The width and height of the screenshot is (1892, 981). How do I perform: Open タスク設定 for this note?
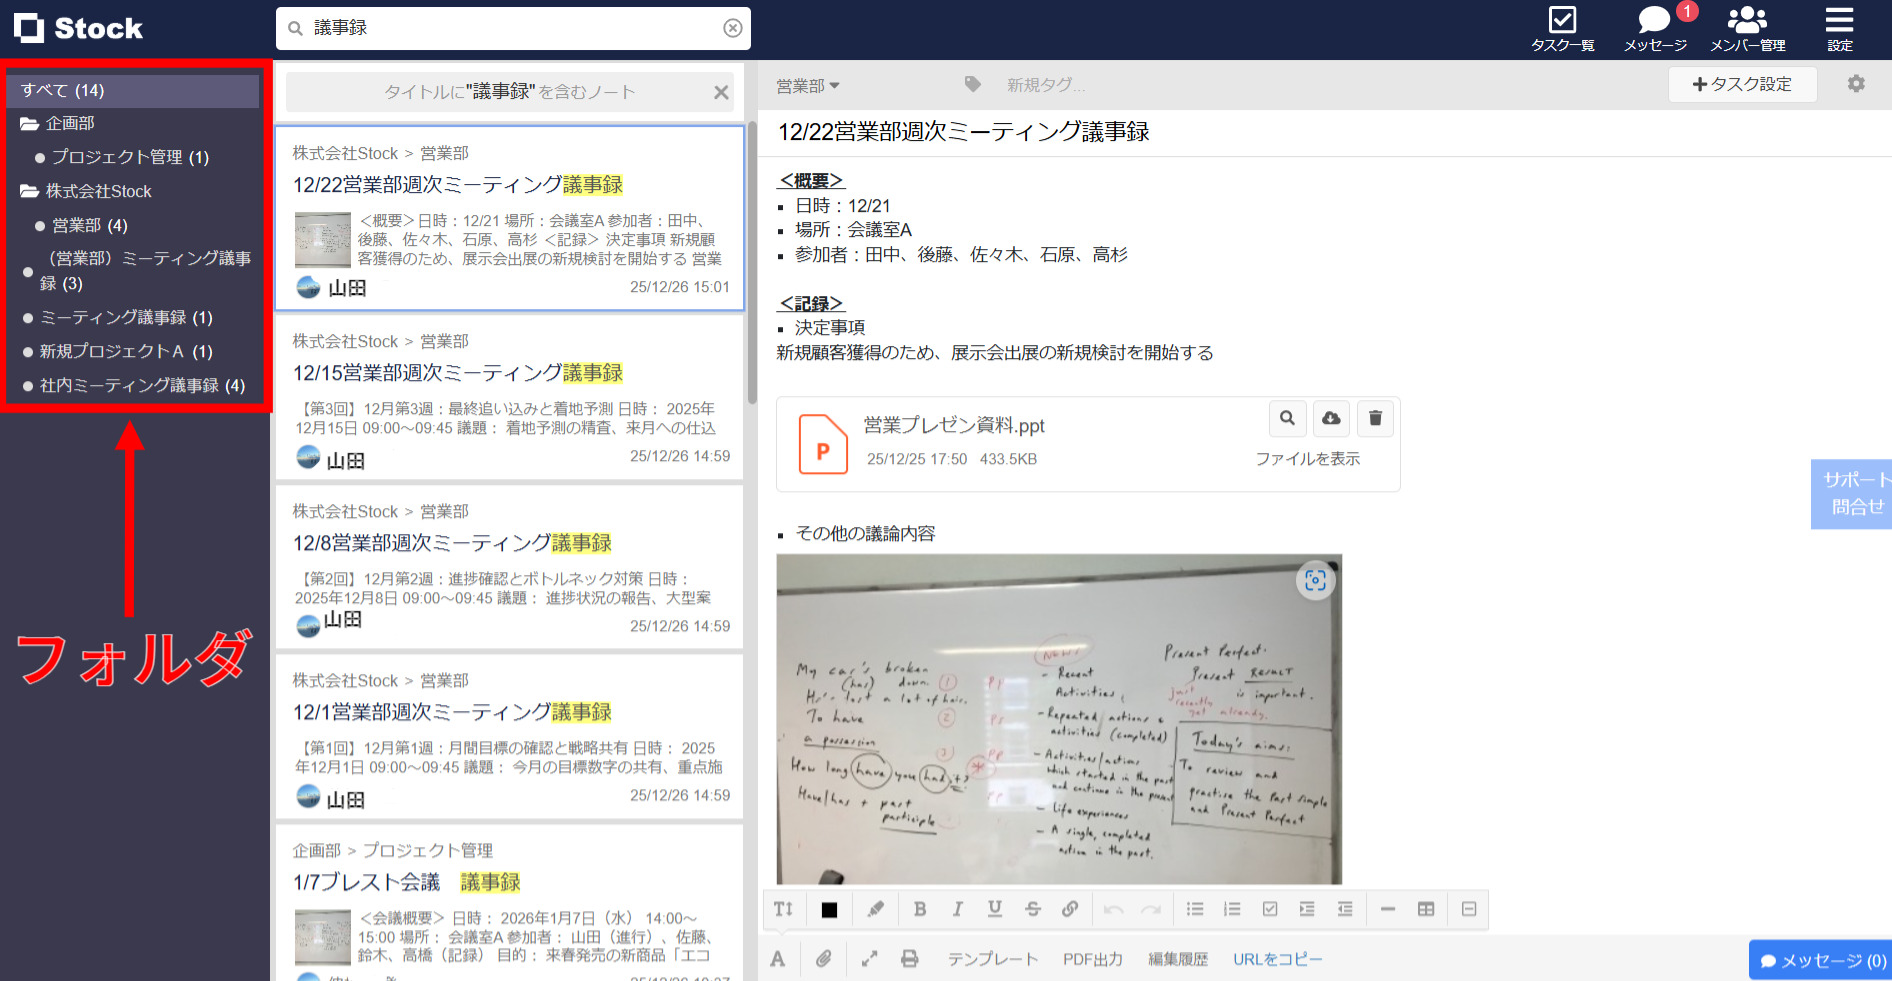(1743, 84)
